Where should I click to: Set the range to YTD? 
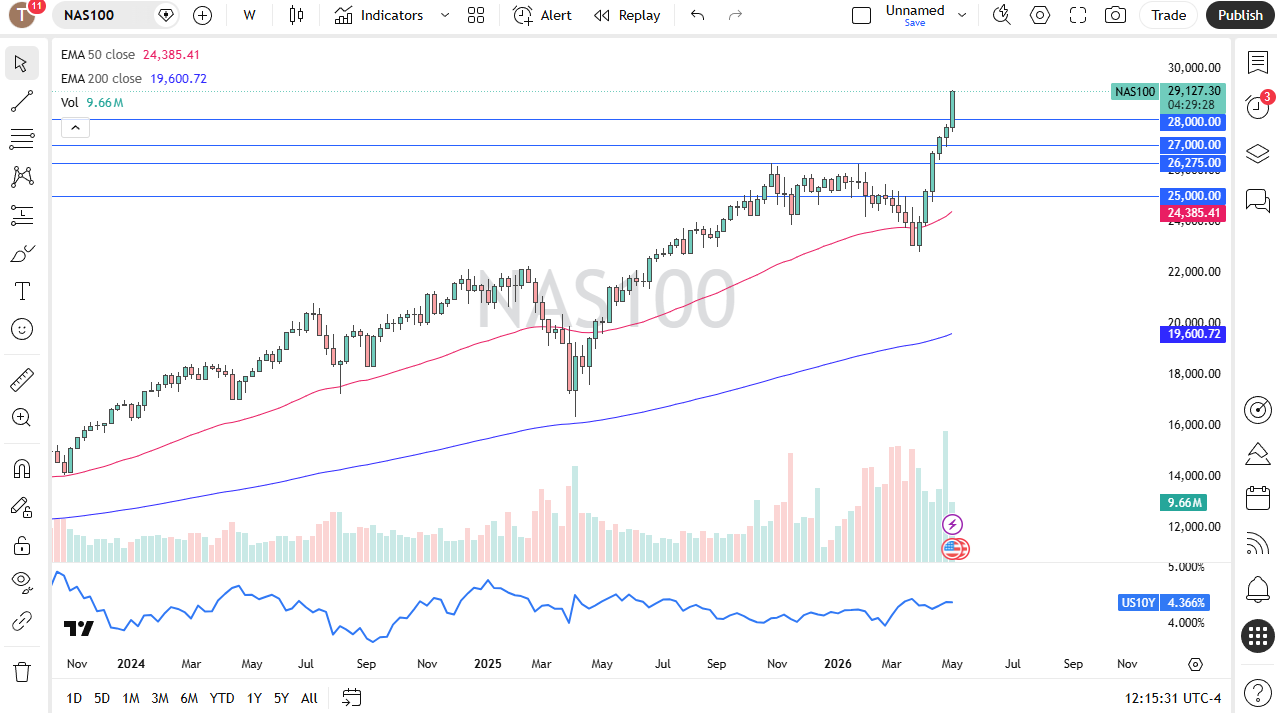[x=222, y=698]
